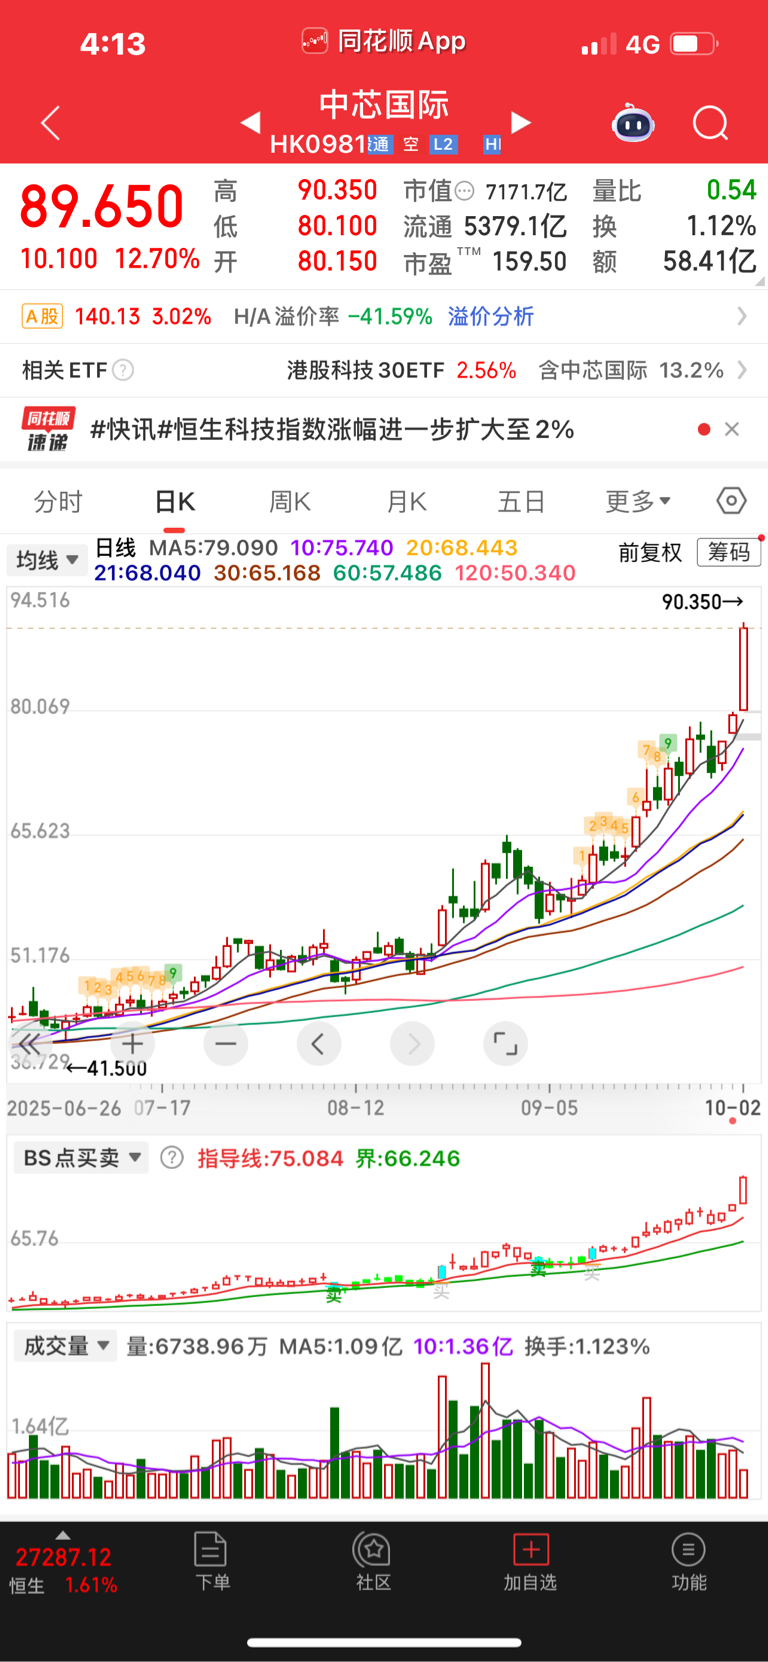
Task: Tap the 恒生 27287.12 index ticker
Action: pos(64,1570)
